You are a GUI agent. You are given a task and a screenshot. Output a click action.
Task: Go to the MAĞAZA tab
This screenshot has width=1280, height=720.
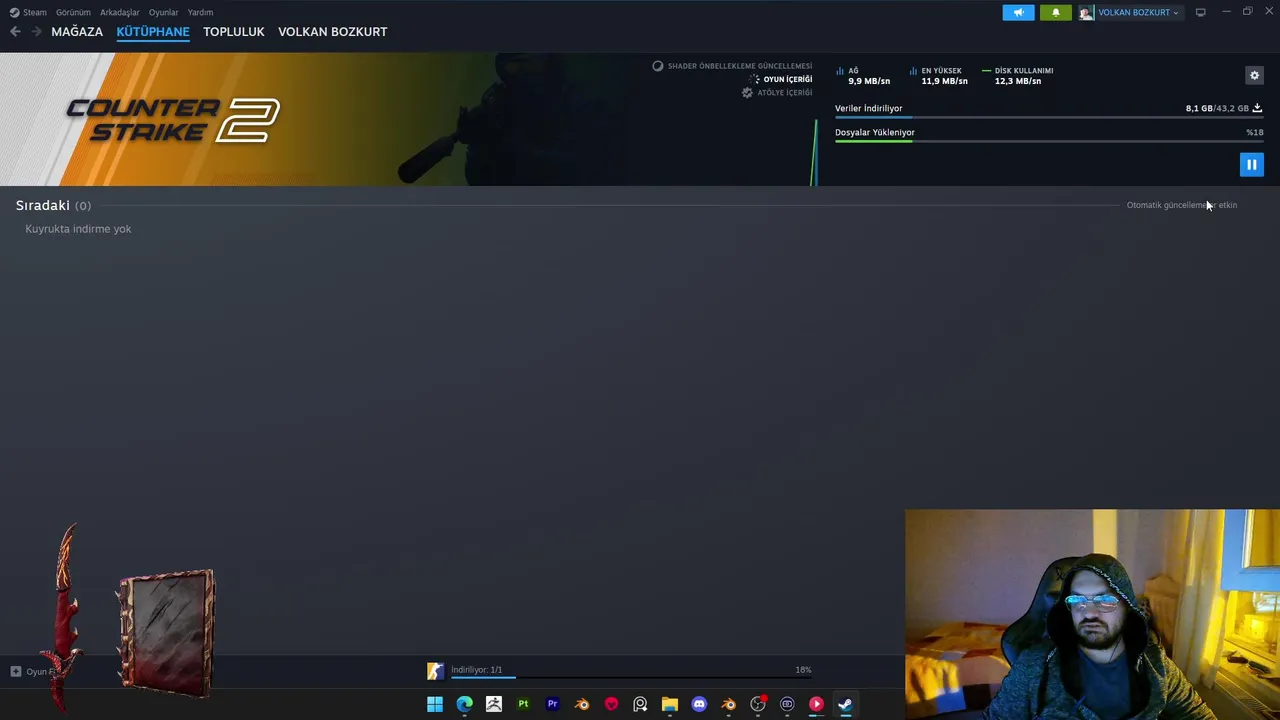click(77, 32)
